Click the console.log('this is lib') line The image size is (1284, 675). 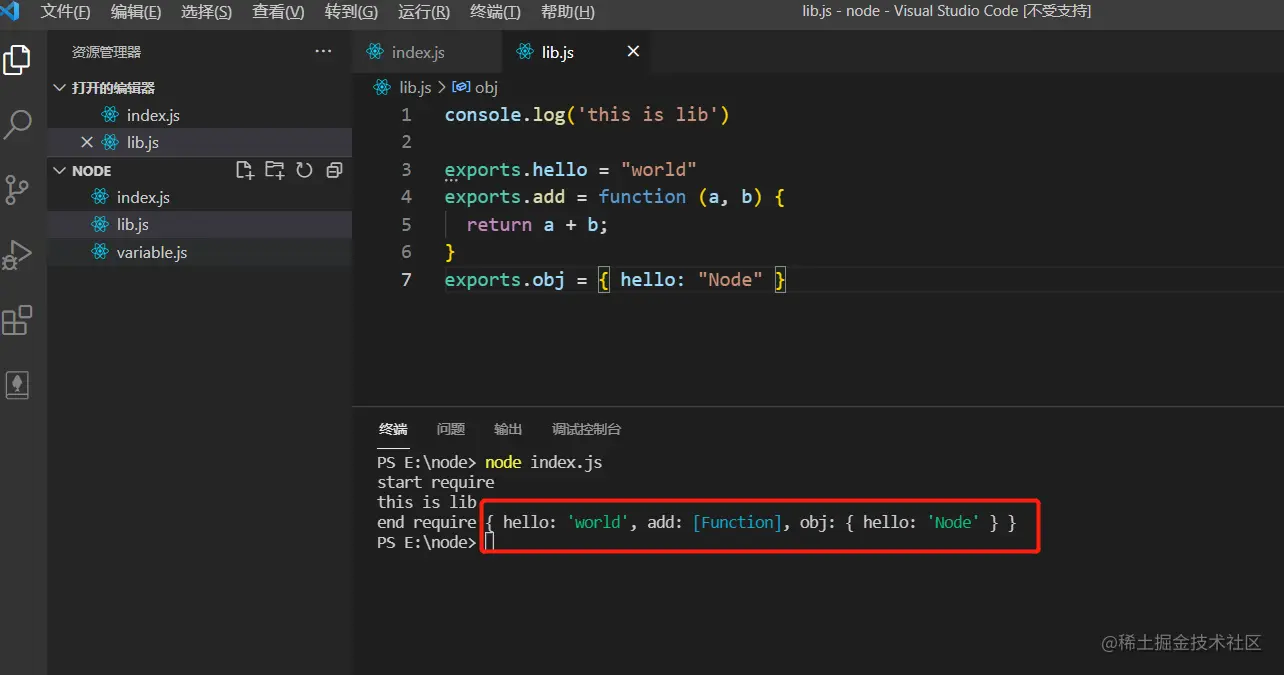click(x=587, y=115)
